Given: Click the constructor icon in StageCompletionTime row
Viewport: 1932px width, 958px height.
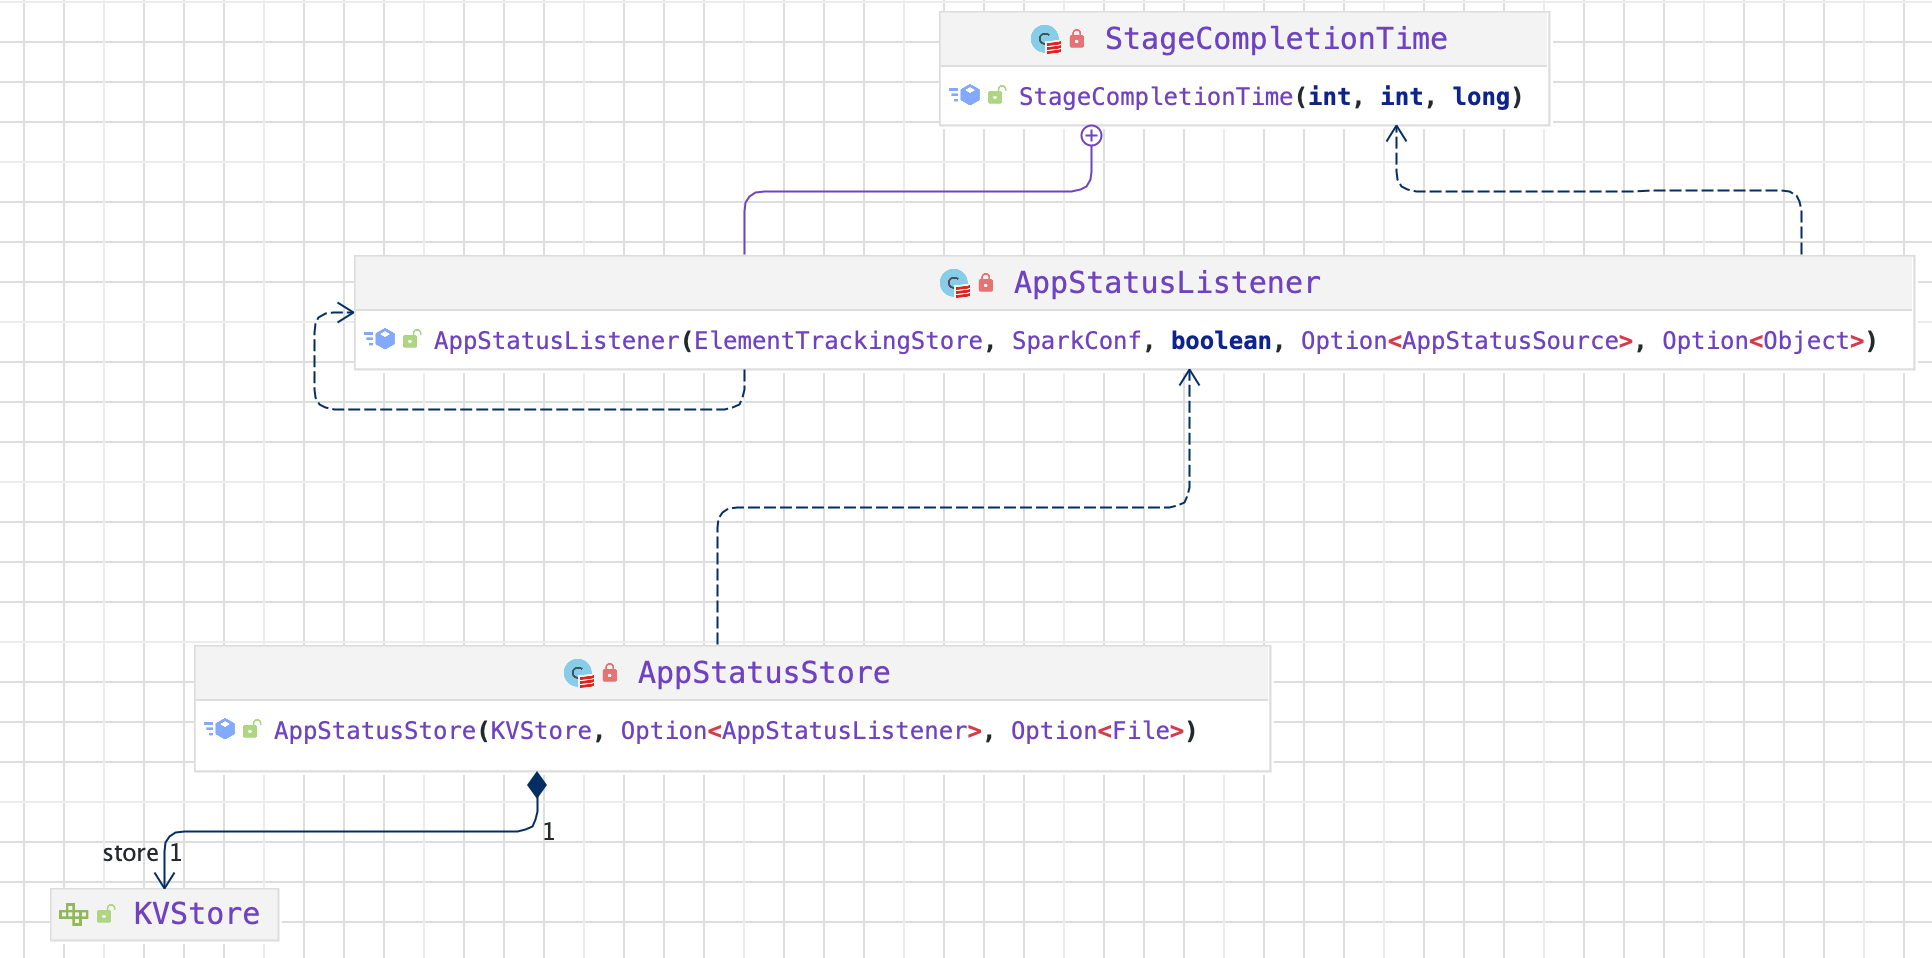Looking at the screenshot, I should coord(965,96).
